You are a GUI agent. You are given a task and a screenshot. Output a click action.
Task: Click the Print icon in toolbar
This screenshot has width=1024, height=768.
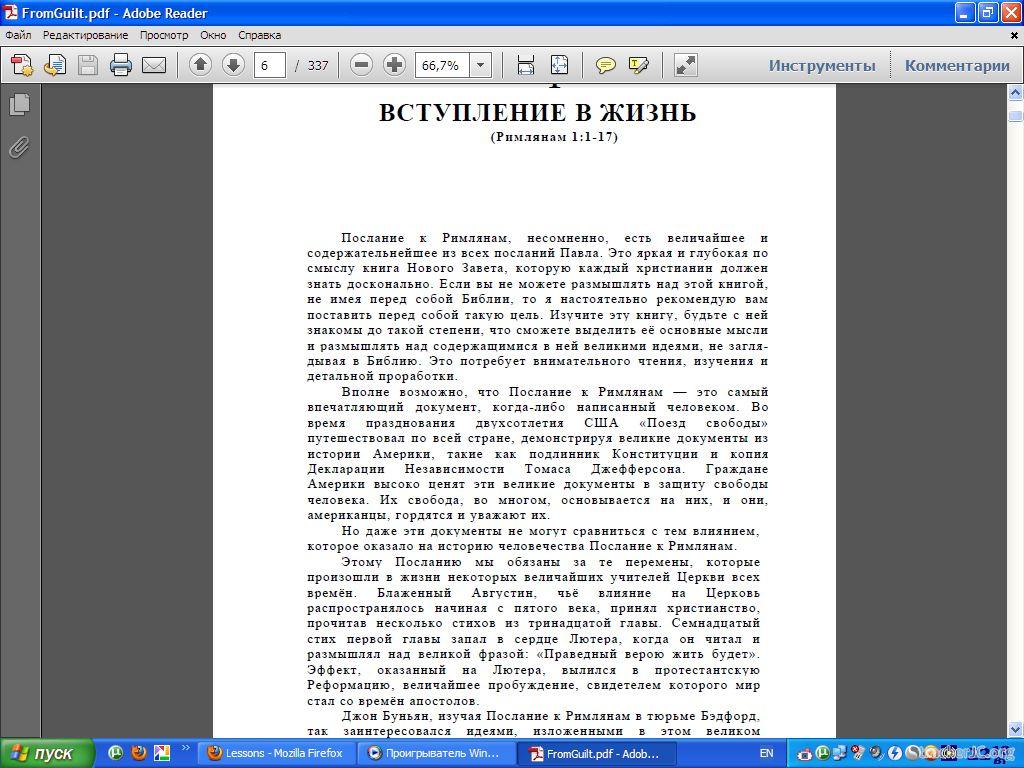click(121, 66)
